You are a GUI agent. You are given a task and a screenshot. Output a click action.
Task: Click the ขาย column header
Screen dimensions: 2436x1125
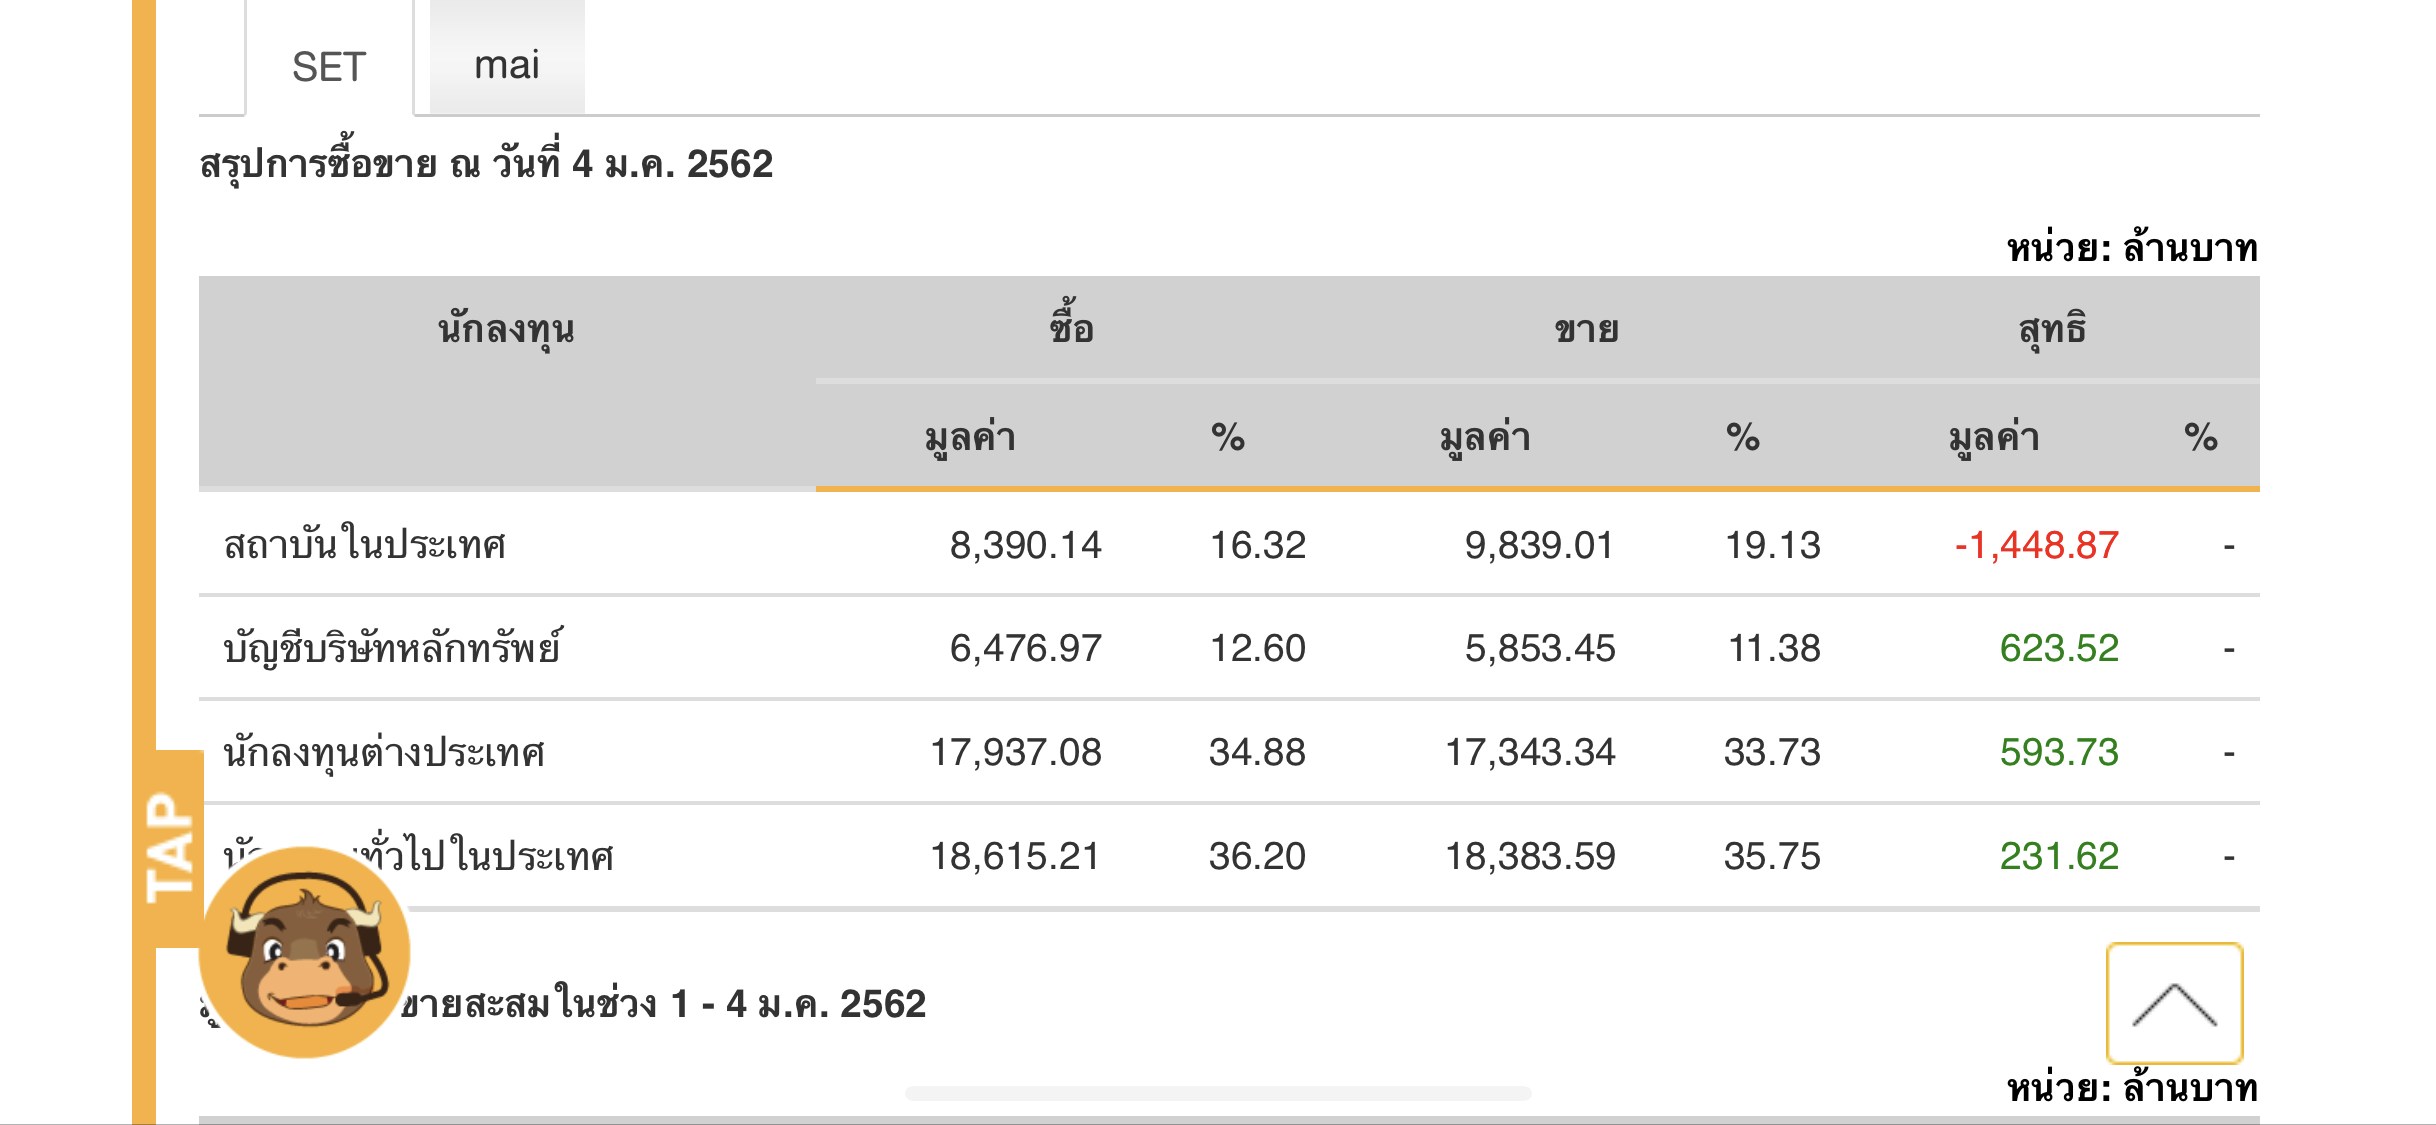coord(1586,329)
